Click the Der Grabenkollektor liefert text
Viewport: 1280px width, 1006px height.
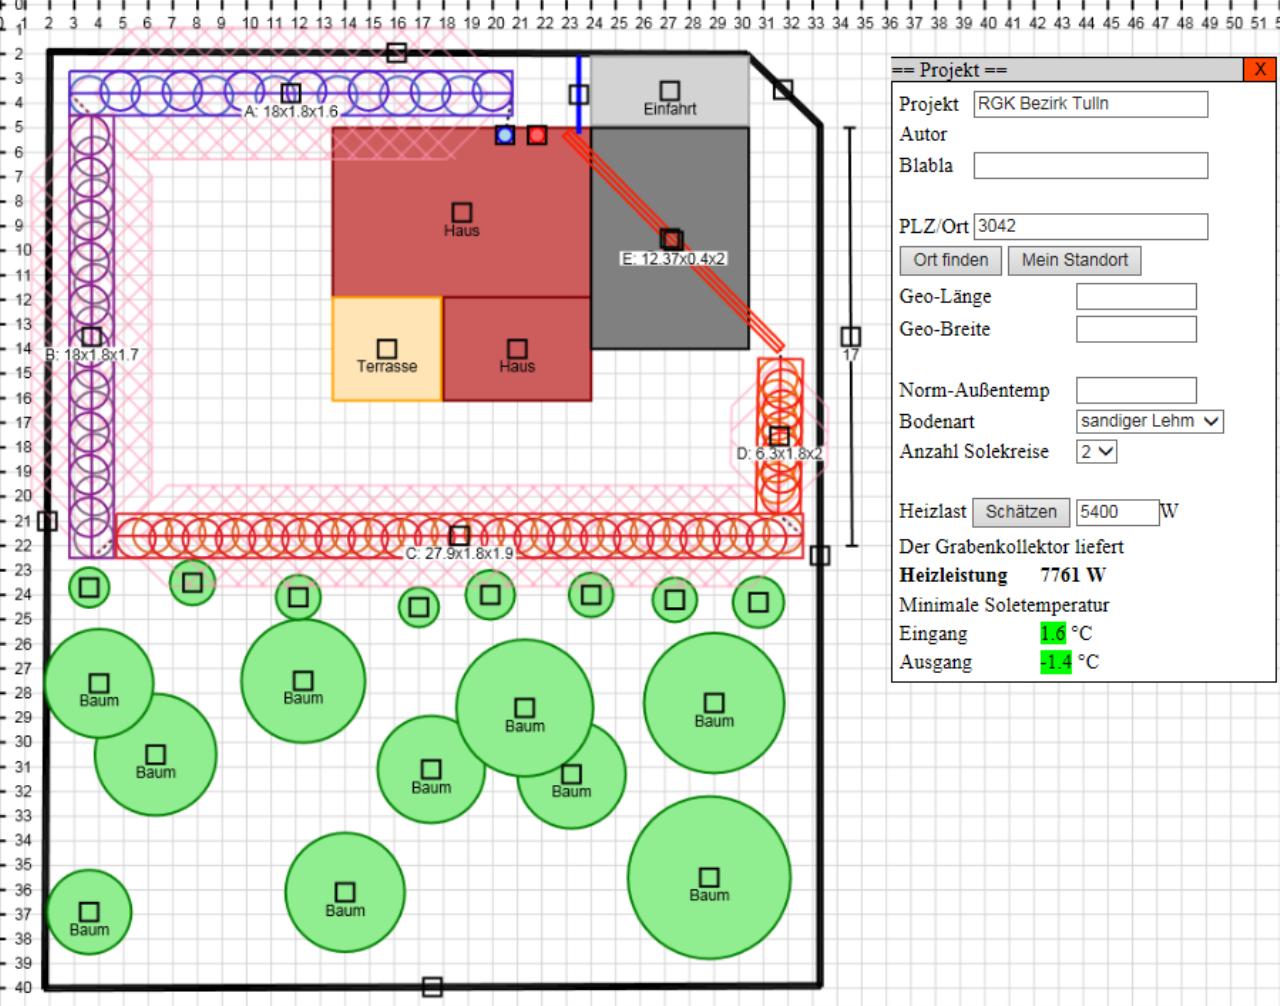click(x=1011, y=547)
